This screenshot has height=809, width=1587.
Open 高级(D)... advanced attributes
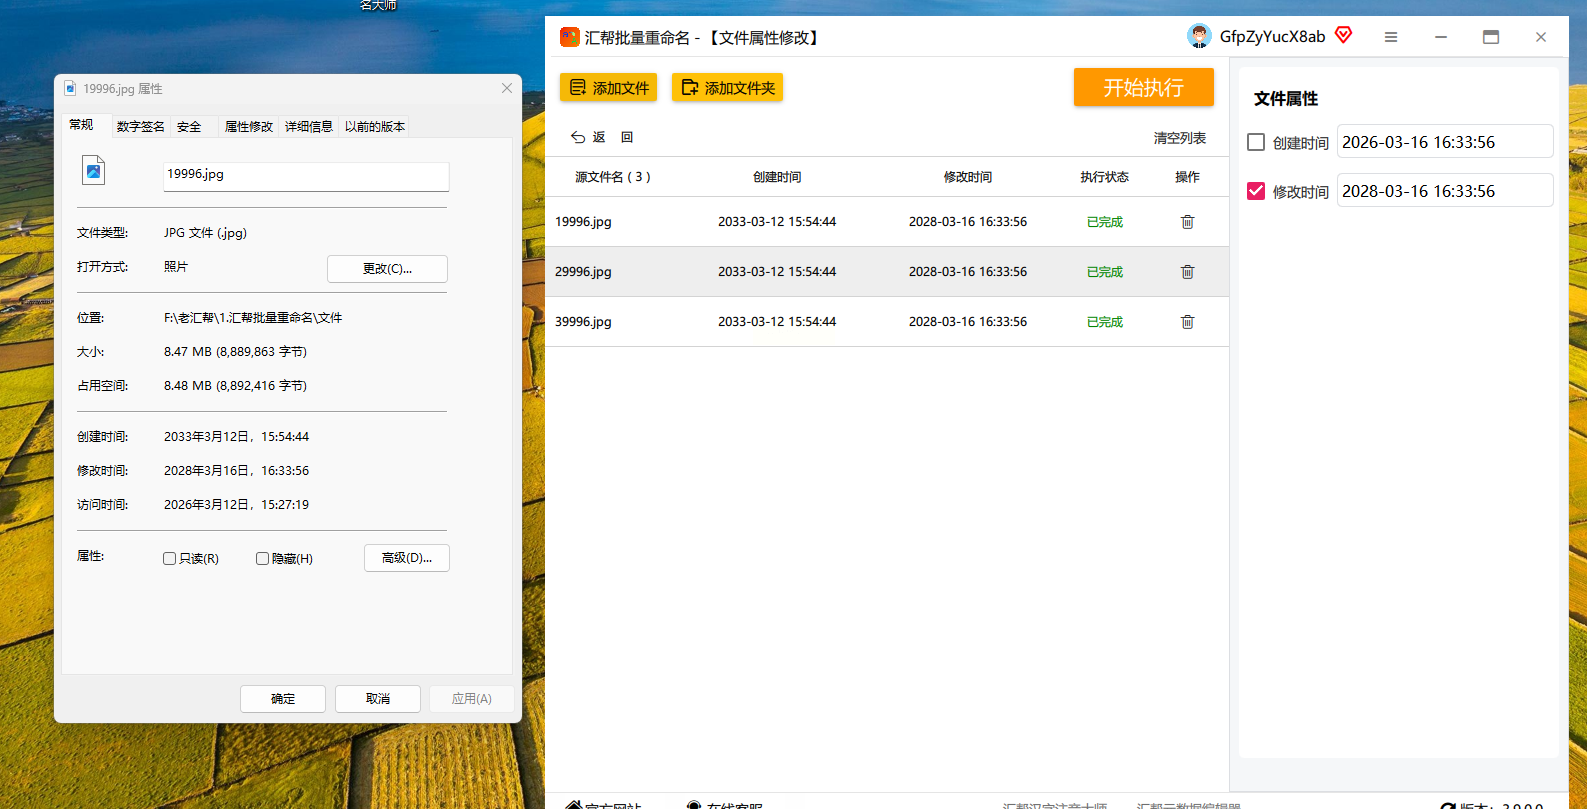406,558
